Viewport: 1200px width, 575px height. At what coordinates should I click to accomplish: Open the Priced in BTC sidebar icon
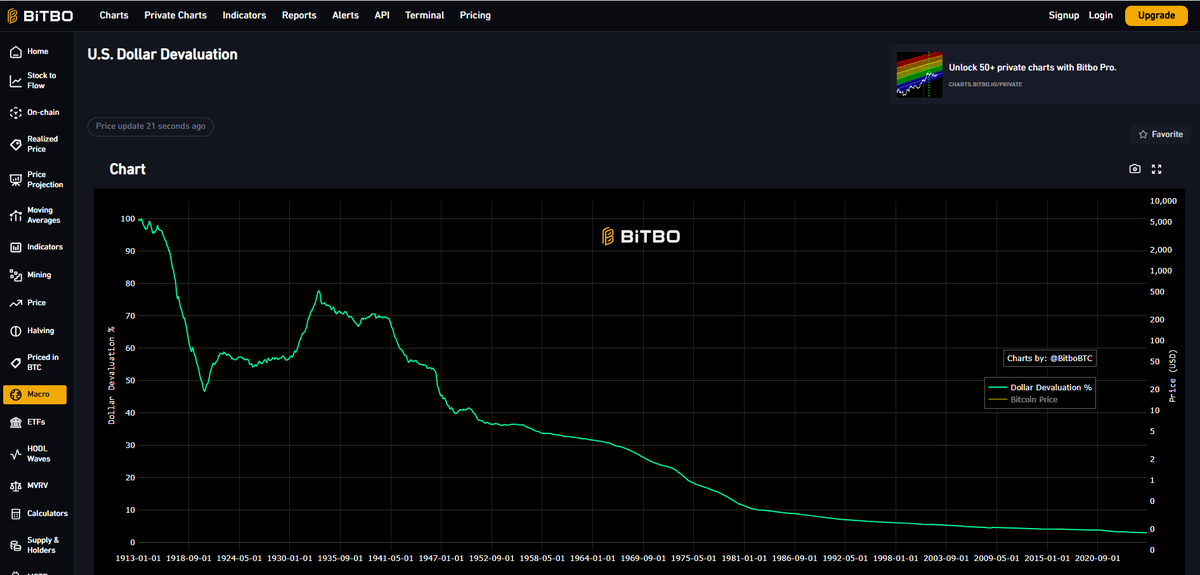(x=15, y=362)
